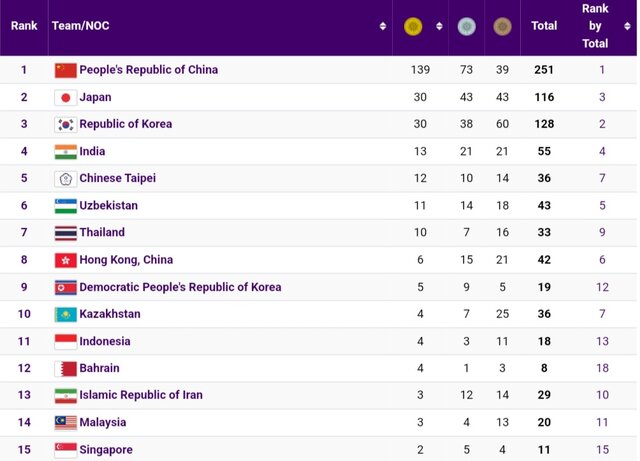Sort by Team/NOC using sort arrows
640x461 pixels.
[x=382, y=26]
